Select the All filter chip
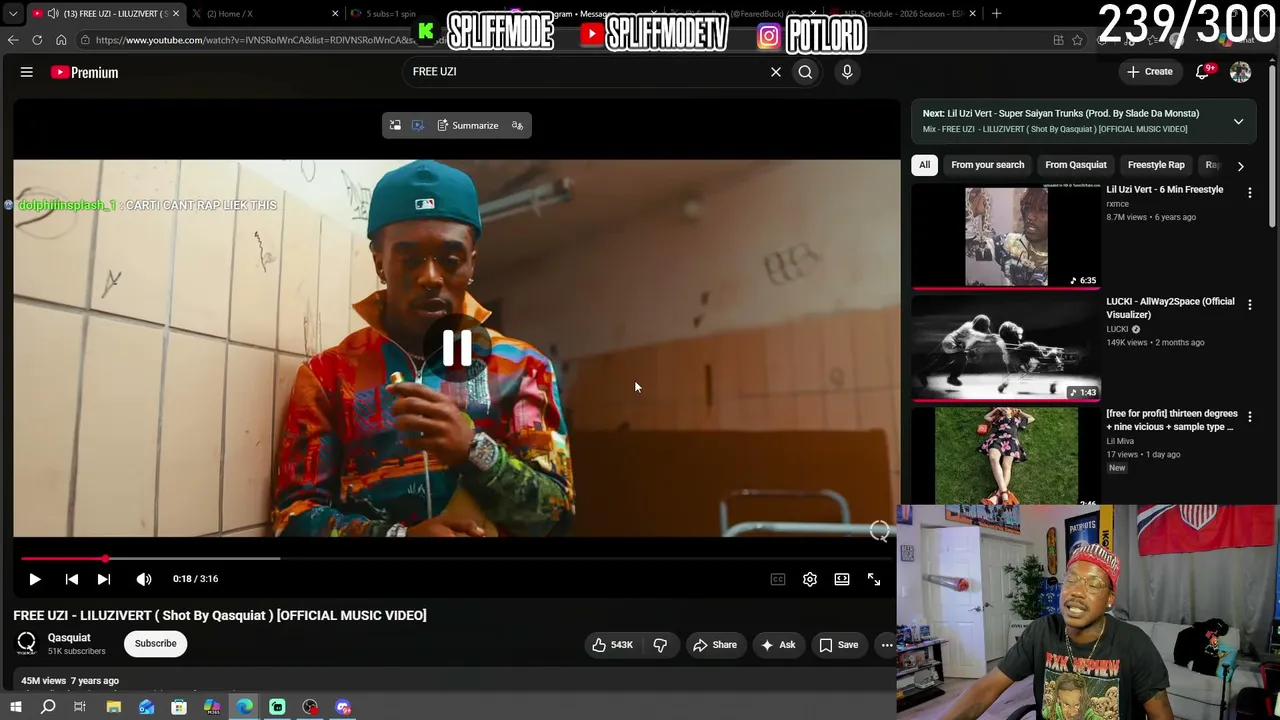Screen dimensions: 1280x720 click(x=924, y=165)
